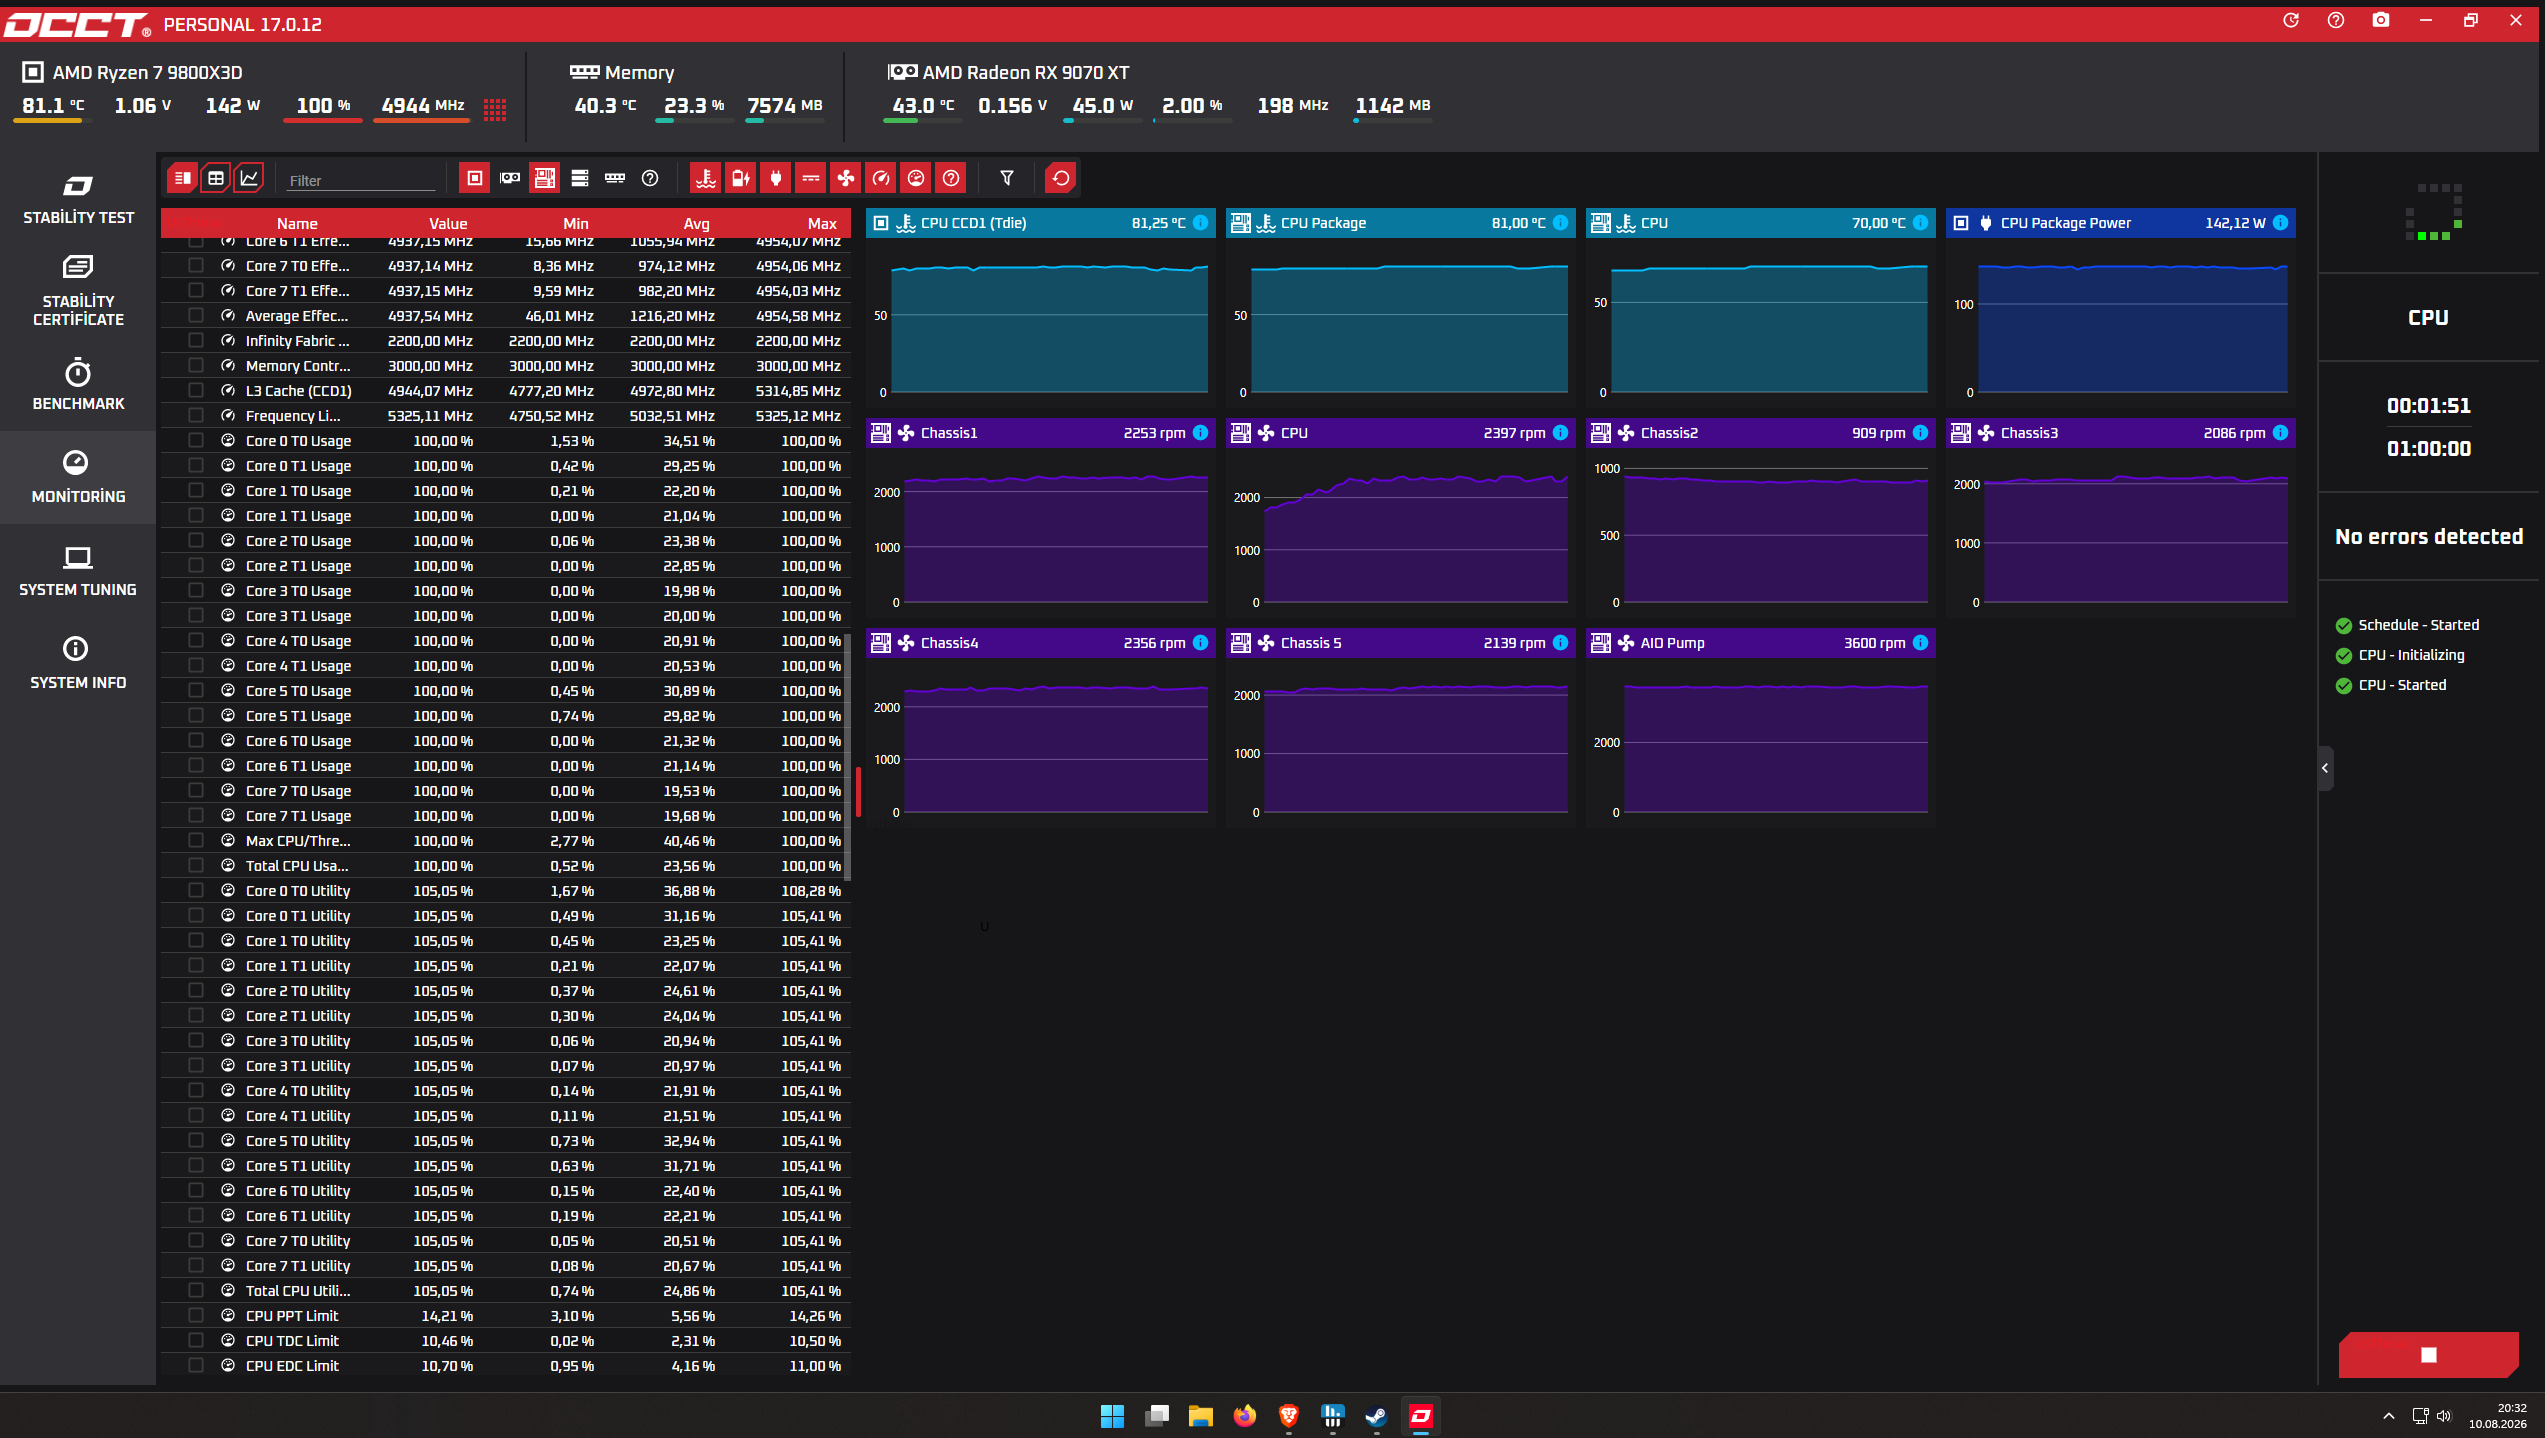Screen dimensions: 2545x1438
Task: Toggle the power plug sensor filter icon
Action: point(776,179)
